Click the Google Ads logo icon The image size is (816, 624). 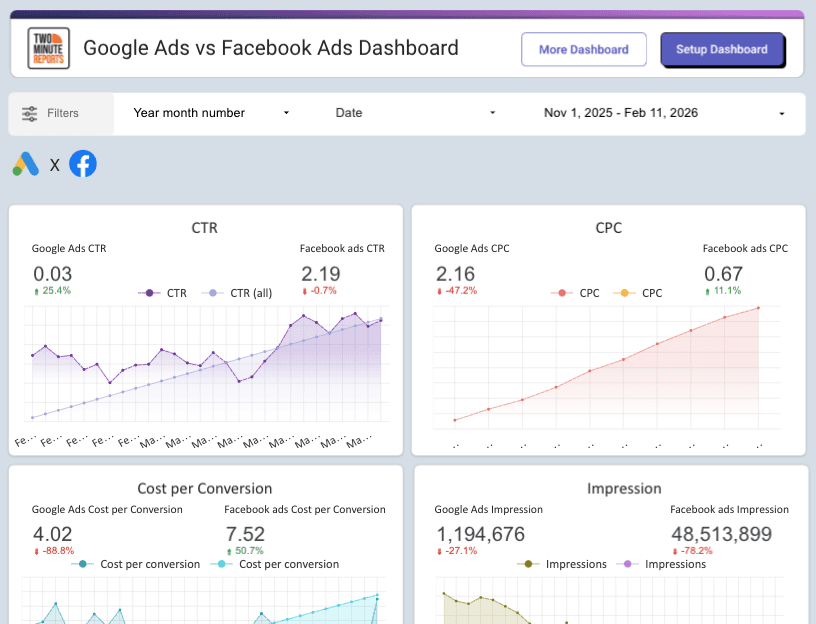pos(24,164)
